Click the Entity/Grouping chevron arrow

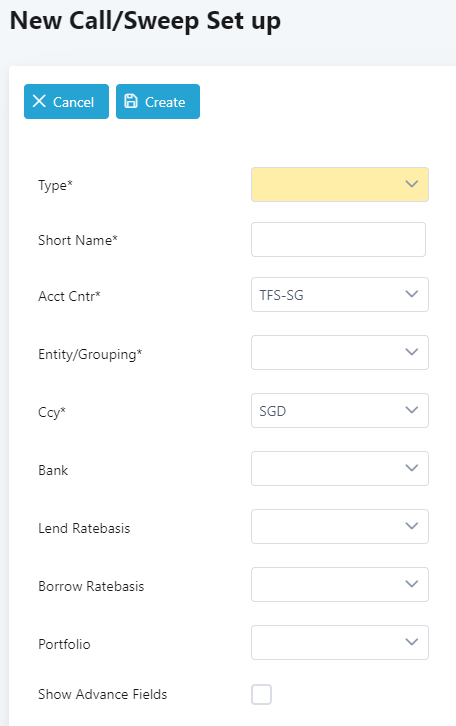(412, 352)
